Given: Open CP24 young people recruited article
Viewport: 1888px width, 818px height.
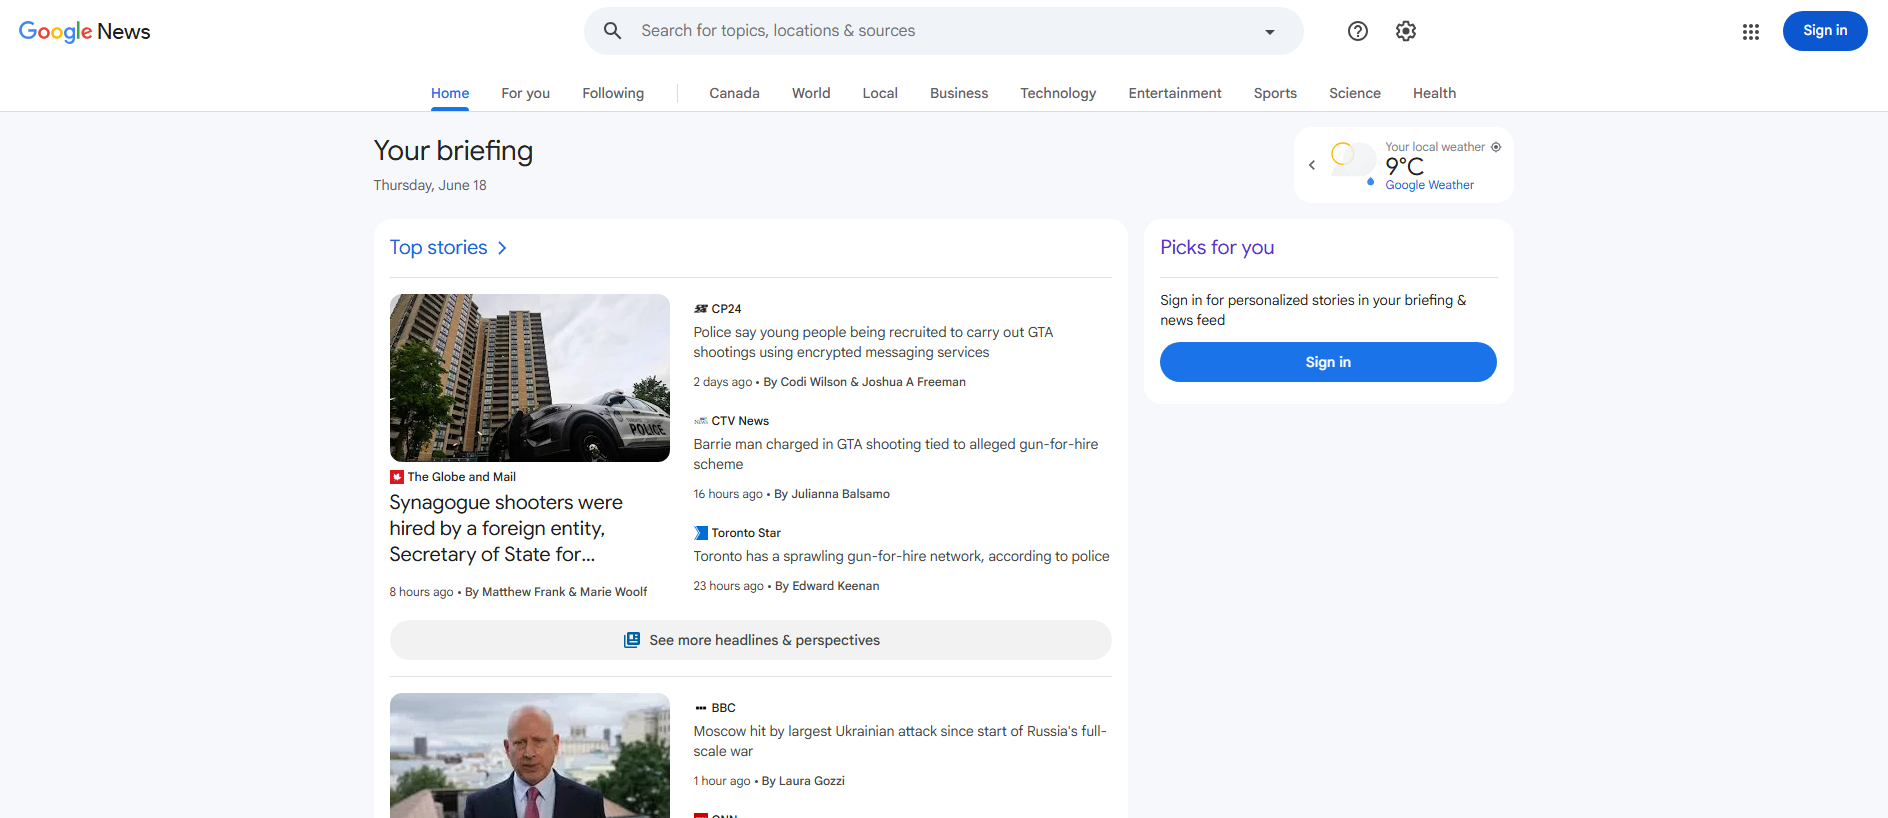Looking at the screenshot, I should pos(873,342).
